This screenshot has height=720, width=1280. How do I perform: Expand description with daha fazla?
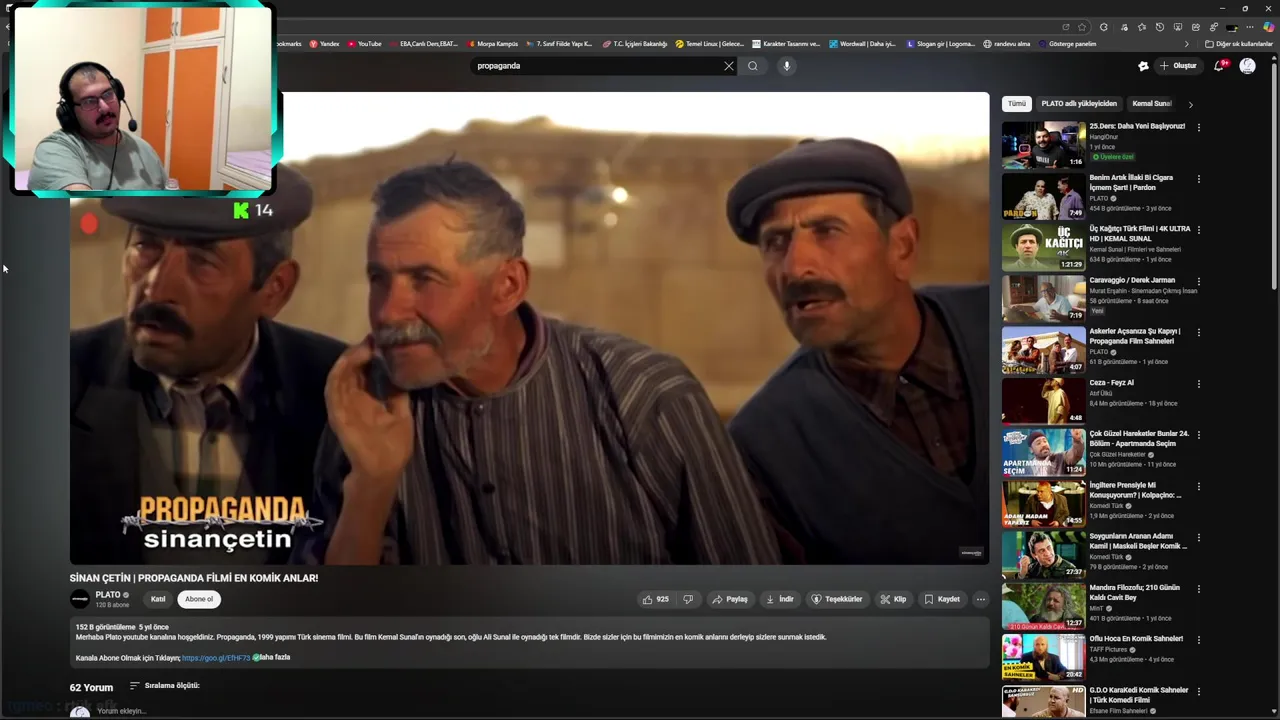coord(274,657)
